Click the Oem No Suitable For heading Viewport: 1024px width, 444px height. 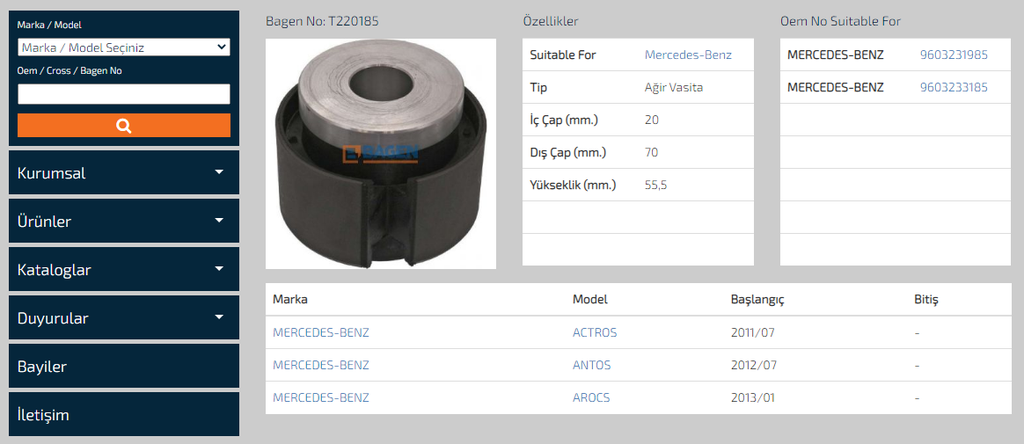840,21
